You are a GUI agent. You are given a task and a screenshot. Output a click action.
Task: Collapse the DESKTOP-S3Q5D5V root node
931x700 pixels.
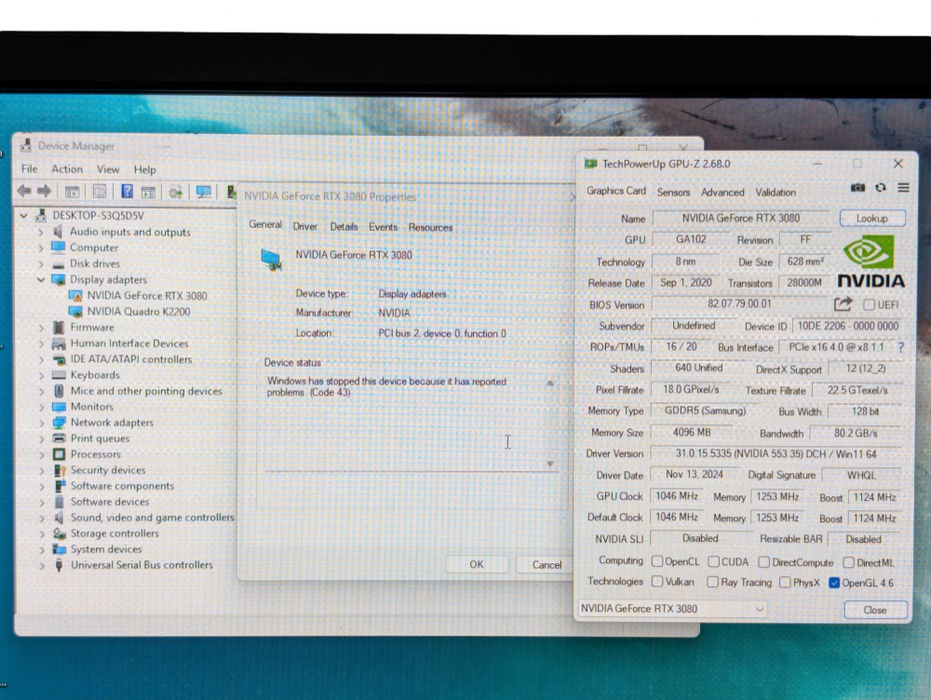[24, 216]
